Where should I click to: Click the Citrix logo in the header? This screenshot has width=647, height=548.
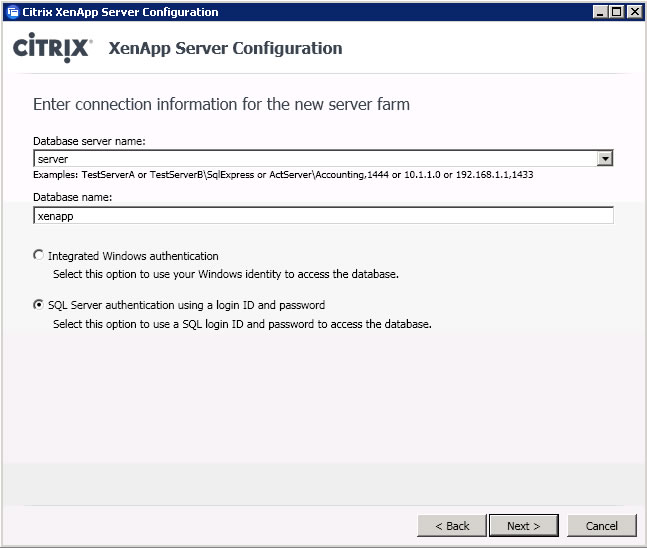click(x=52, y=47)
